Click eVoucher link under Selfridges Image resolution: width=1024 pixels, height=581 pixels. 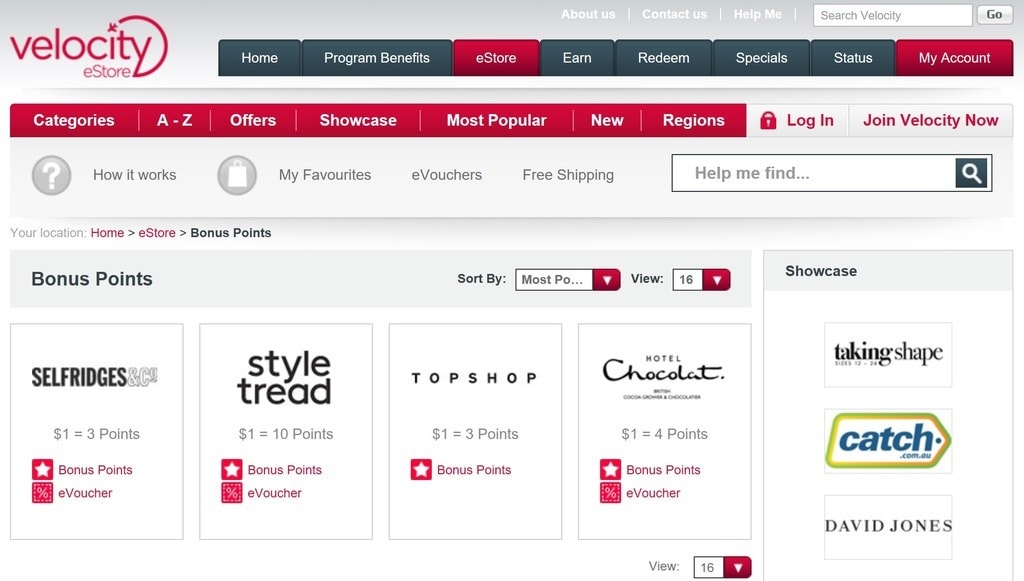[85, 494]
